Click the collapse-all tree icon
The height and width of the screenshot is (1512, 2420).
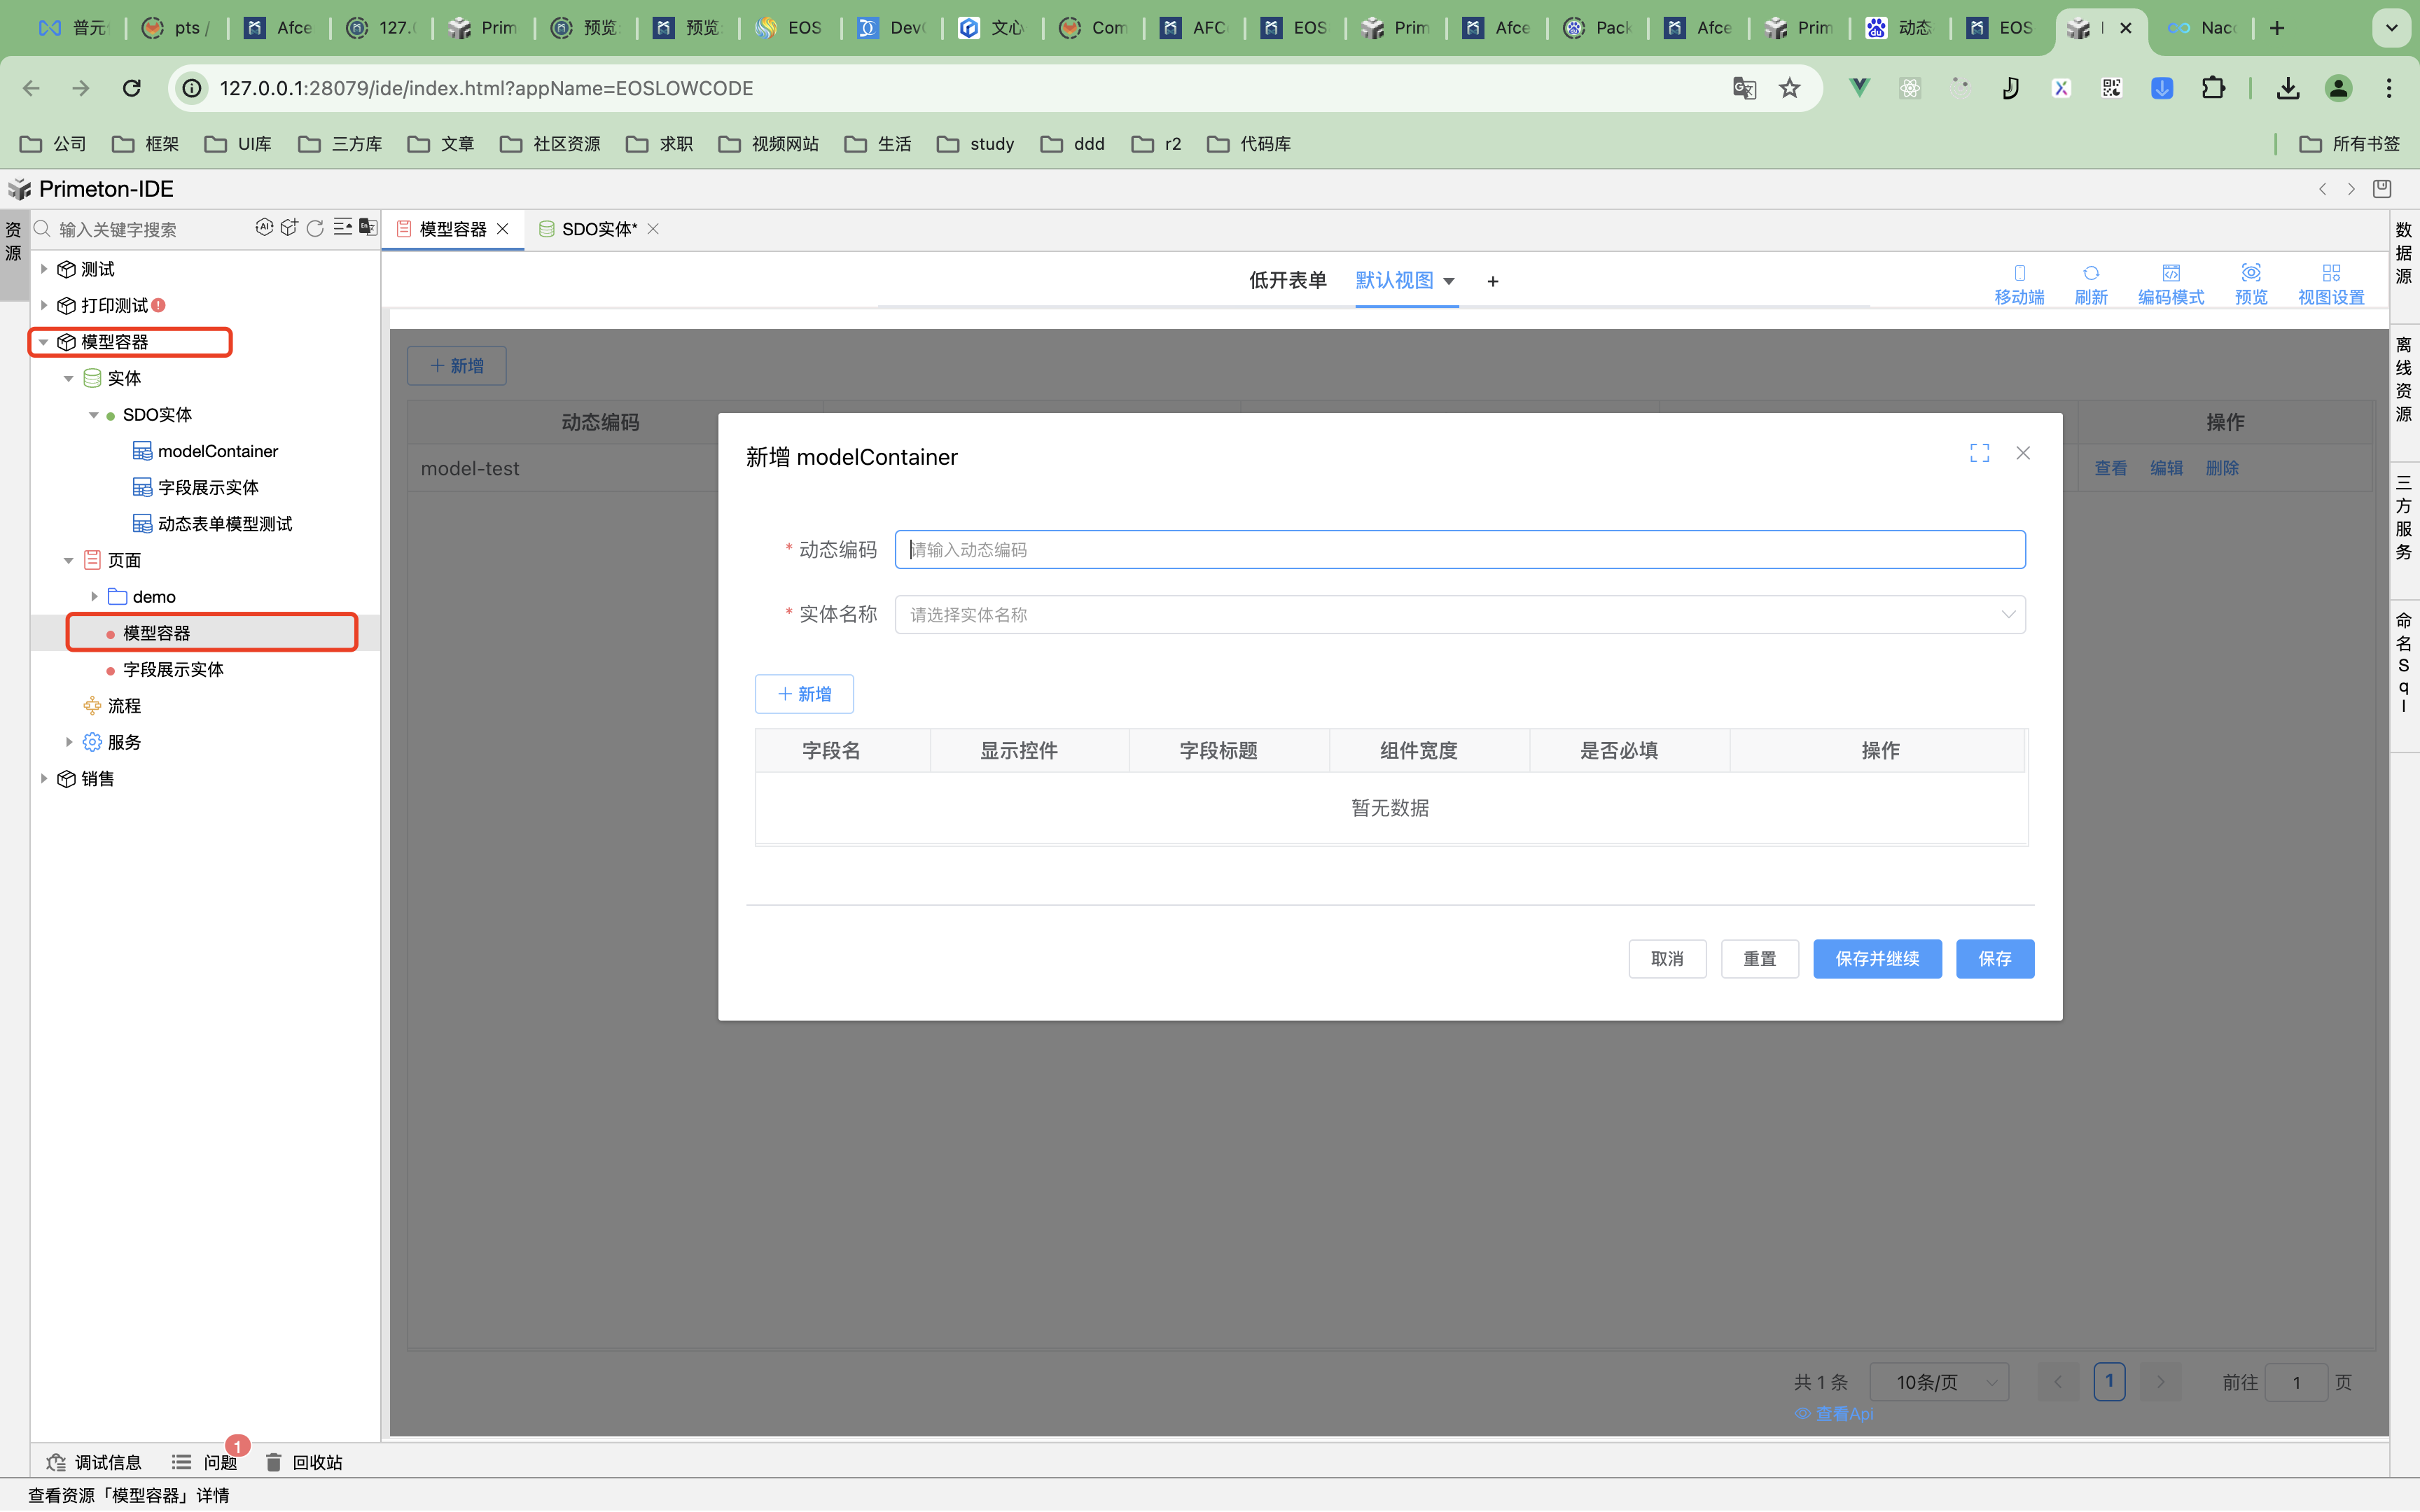tap(342, 227)
